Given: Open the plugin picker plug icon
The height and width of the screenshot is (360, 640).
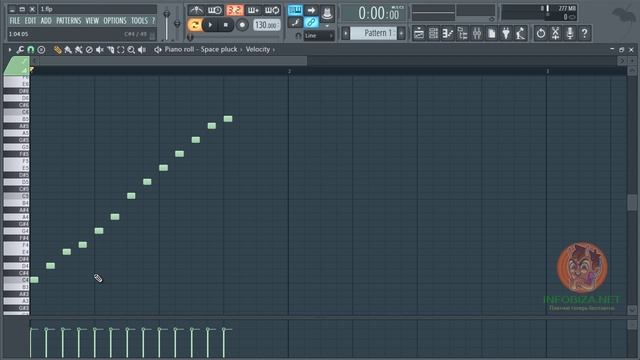Looking at the screenshot, I should (x=506, y=33).
